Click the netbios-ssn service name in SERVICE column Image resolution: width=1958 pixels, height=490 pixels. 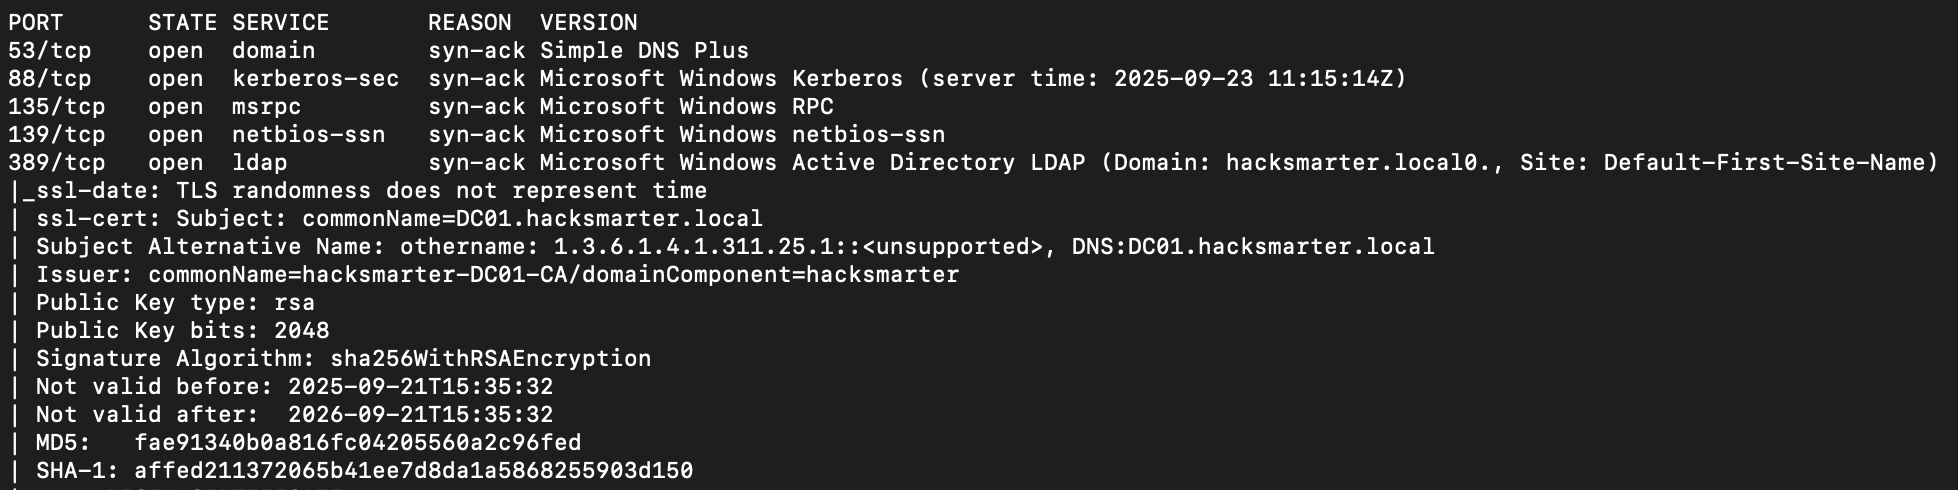point(308,134)
